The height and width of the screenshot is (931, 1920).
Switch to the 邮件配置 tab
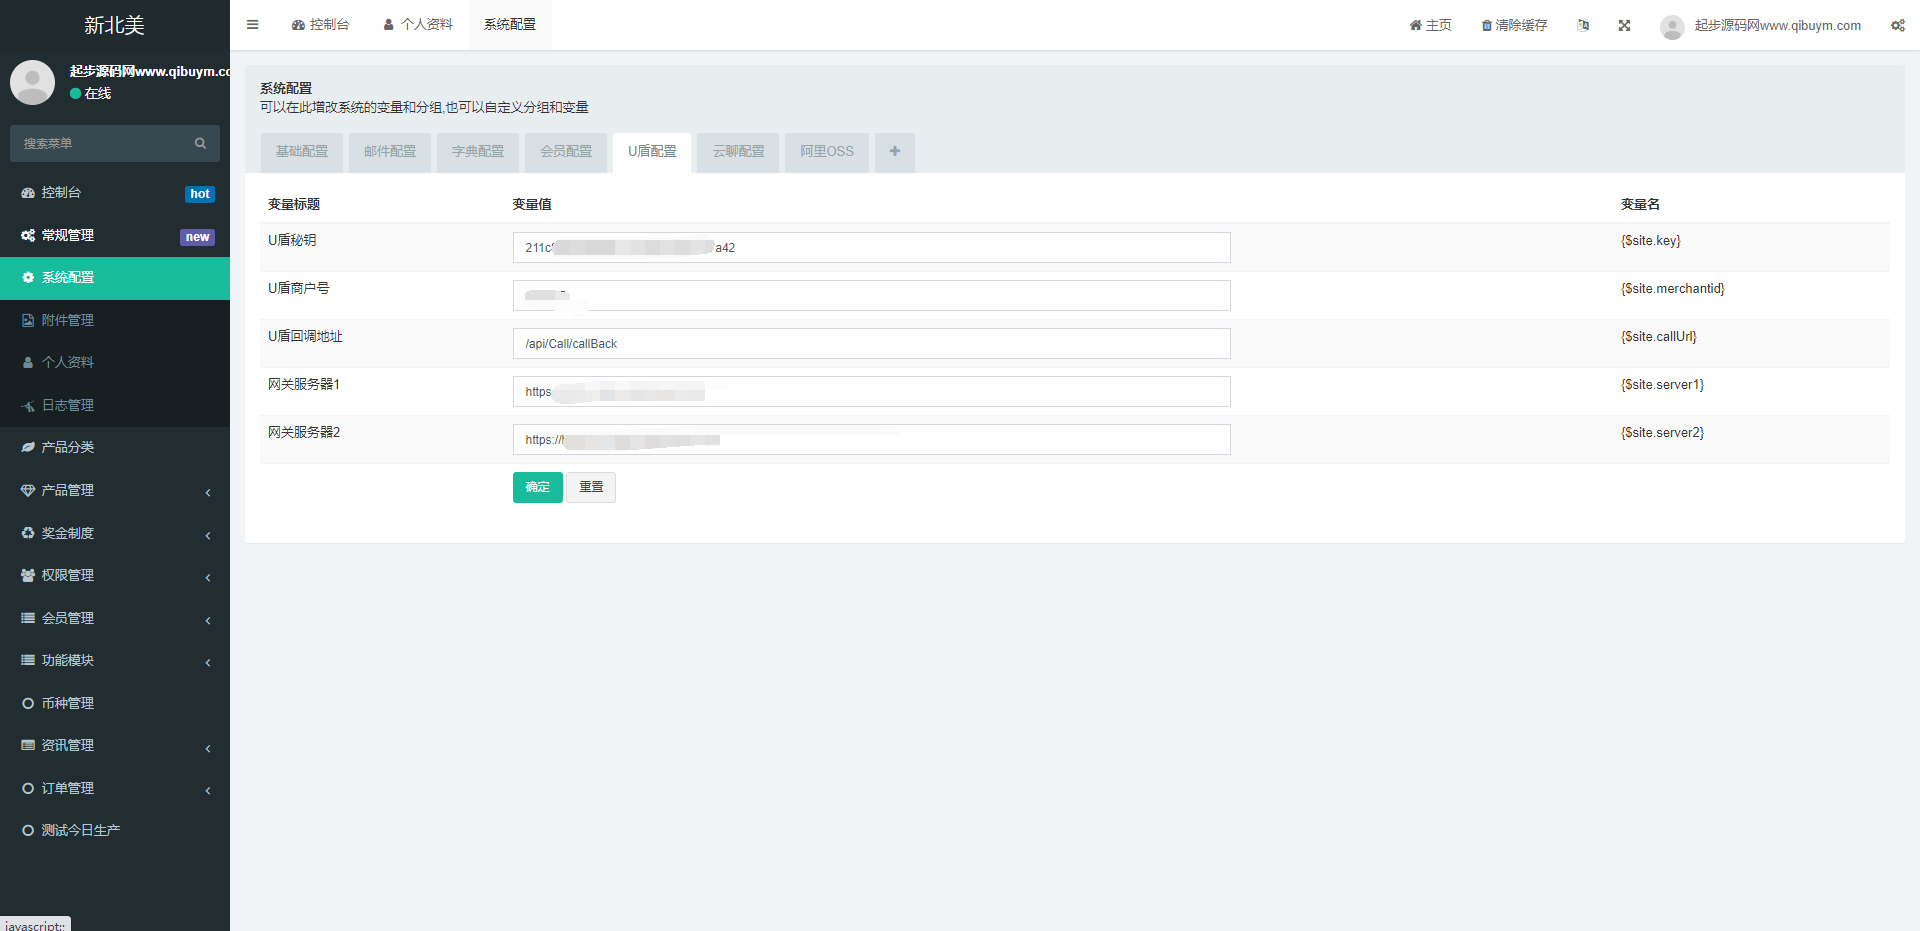click(x=390, y=152)
